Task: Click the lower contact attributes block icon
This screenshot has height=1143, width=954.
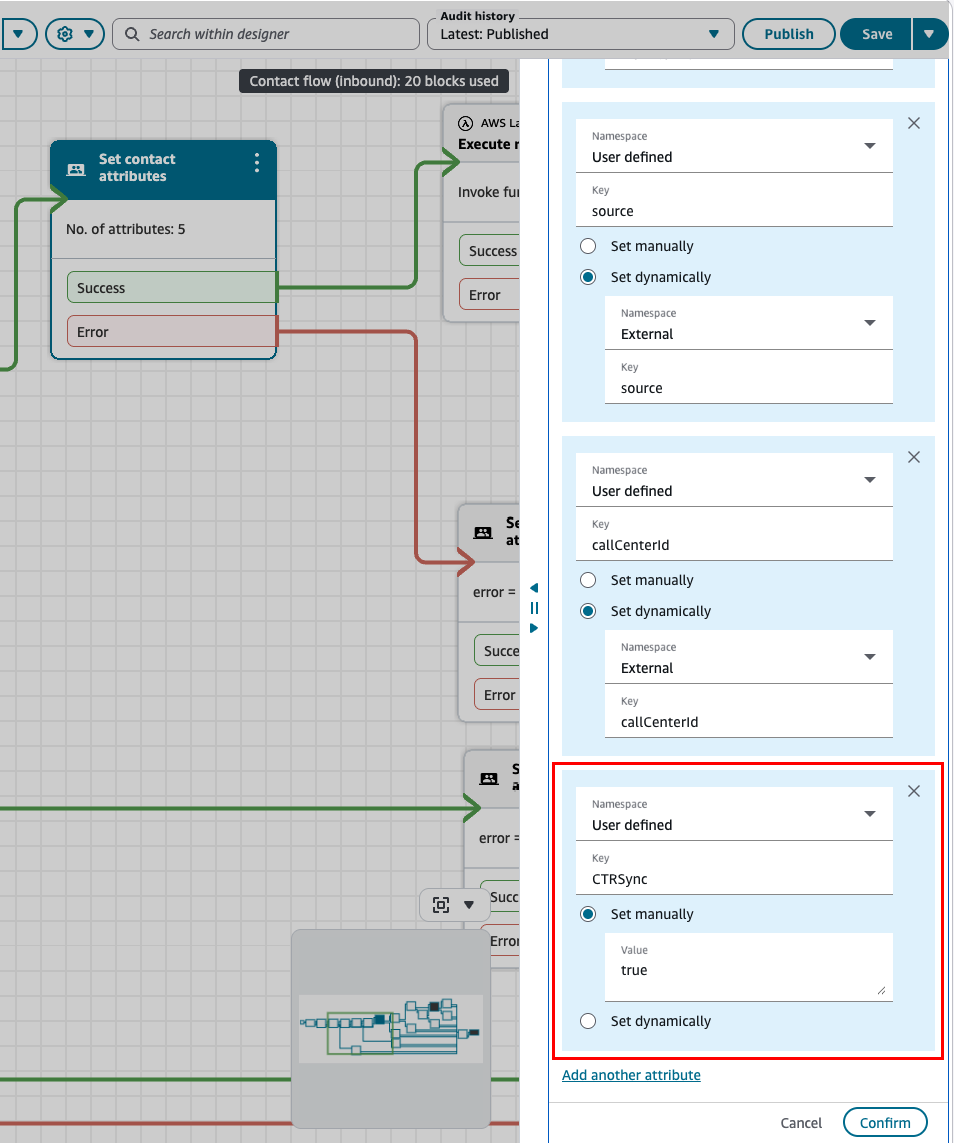Action: pyautogui.click(x=489, y=779)
